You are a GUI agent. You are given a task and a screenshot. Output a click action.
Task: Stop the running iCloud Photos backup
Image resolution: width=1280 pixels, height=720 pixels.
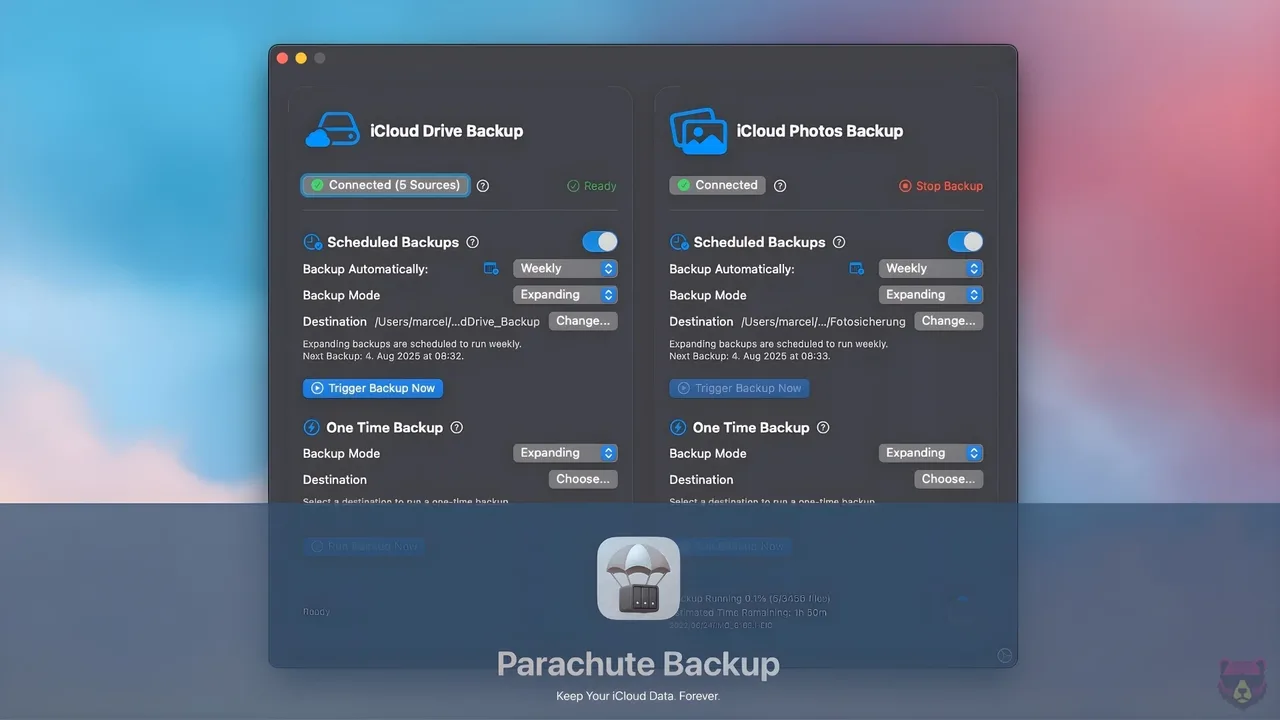940,185
